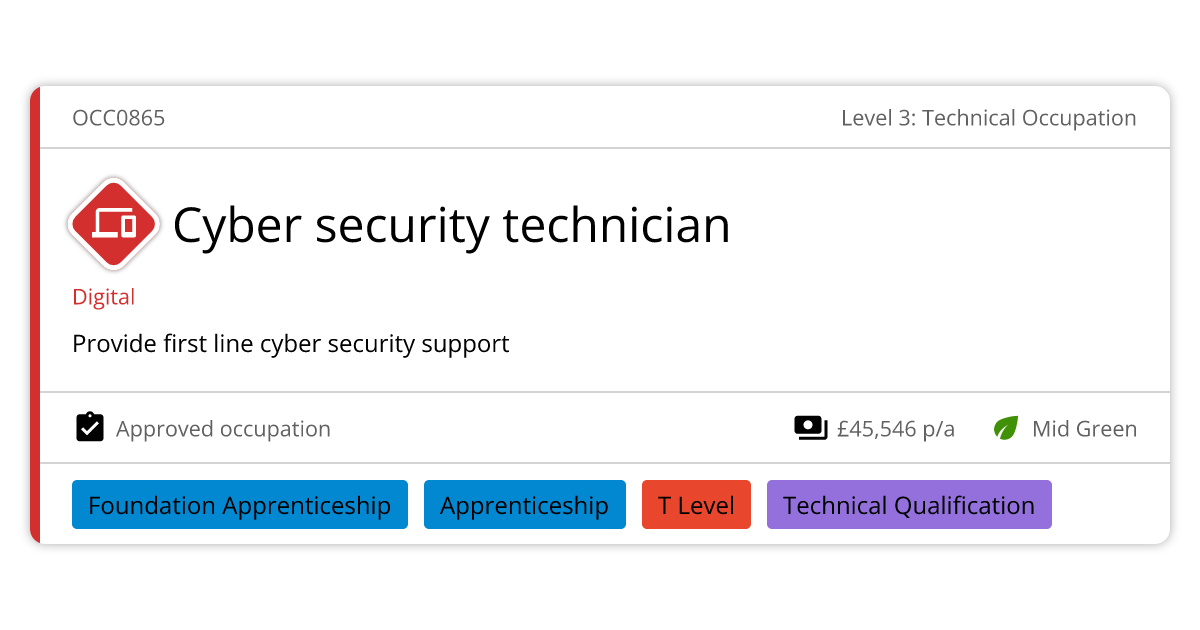Click the Level 3: Technical Occupation label
Image resolution: width=1200 pixels, height=630 pixels.
pos(988,118)
